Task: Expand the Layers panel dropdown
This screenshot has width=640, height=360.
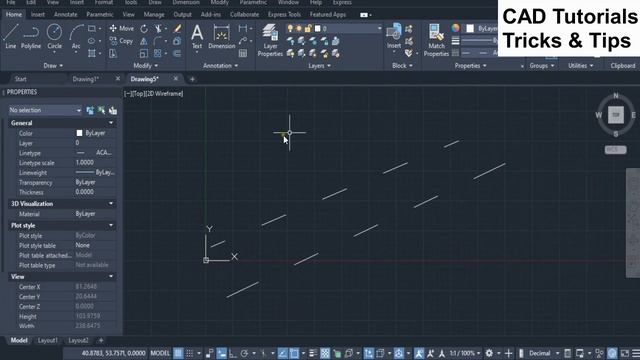Action: pos(320,66)
